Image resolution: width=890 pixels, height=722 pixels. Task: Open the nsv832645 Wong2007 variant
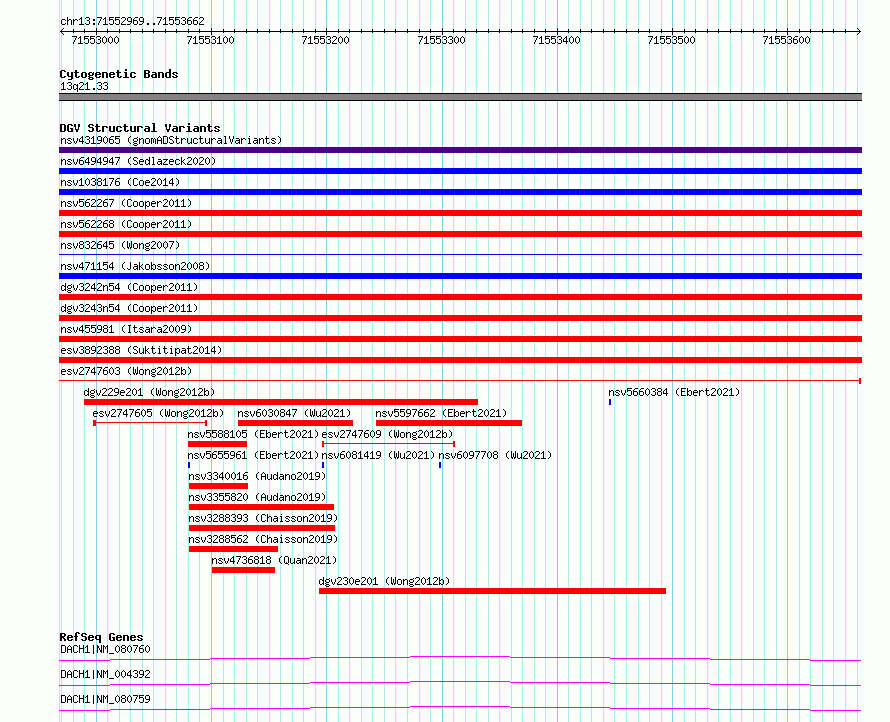[120, 245]
